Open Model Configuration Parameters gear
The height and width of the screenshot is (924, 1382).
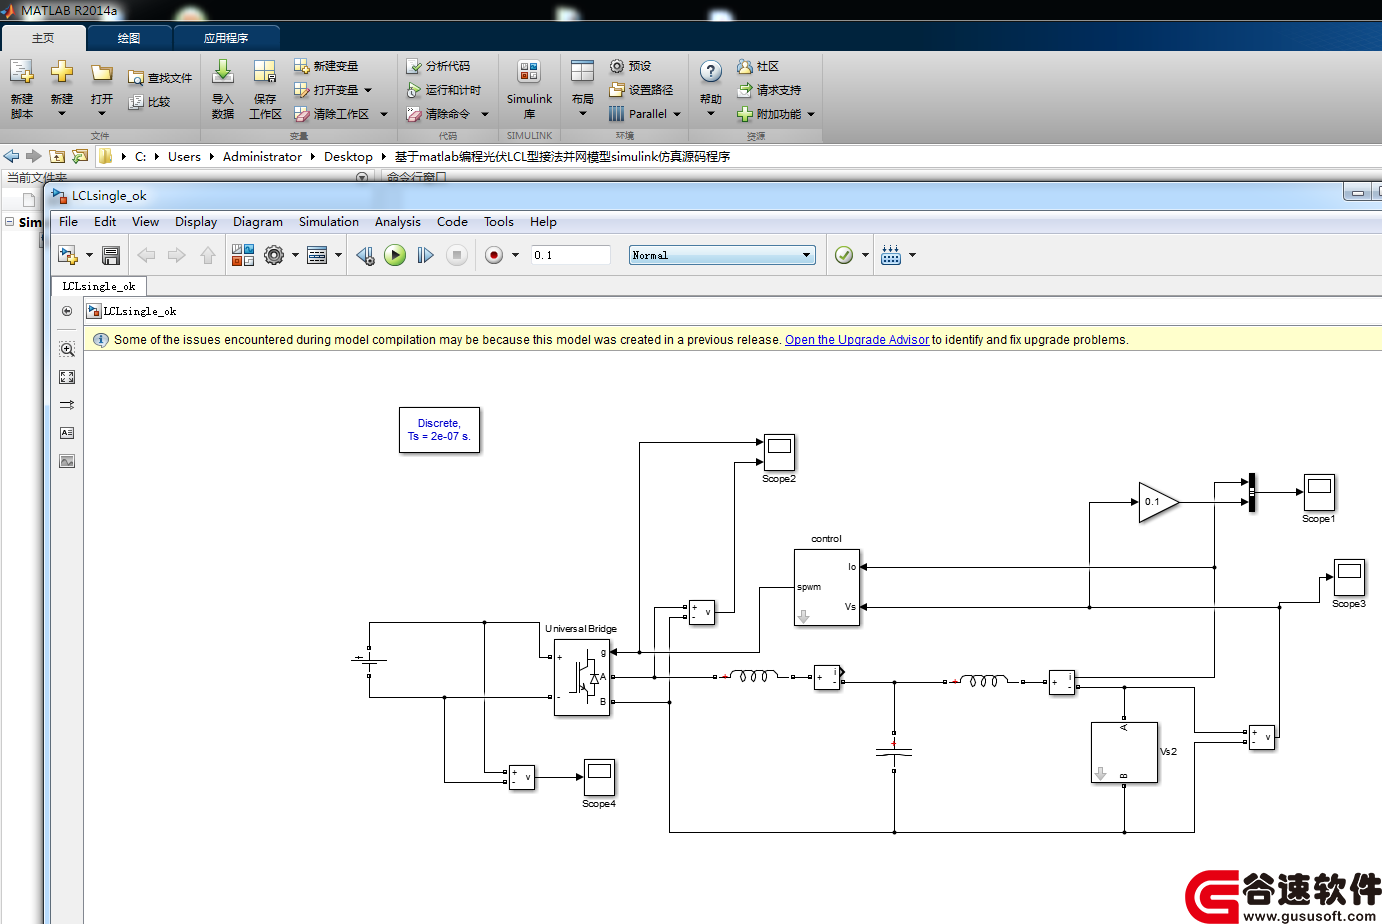(274, 255)
